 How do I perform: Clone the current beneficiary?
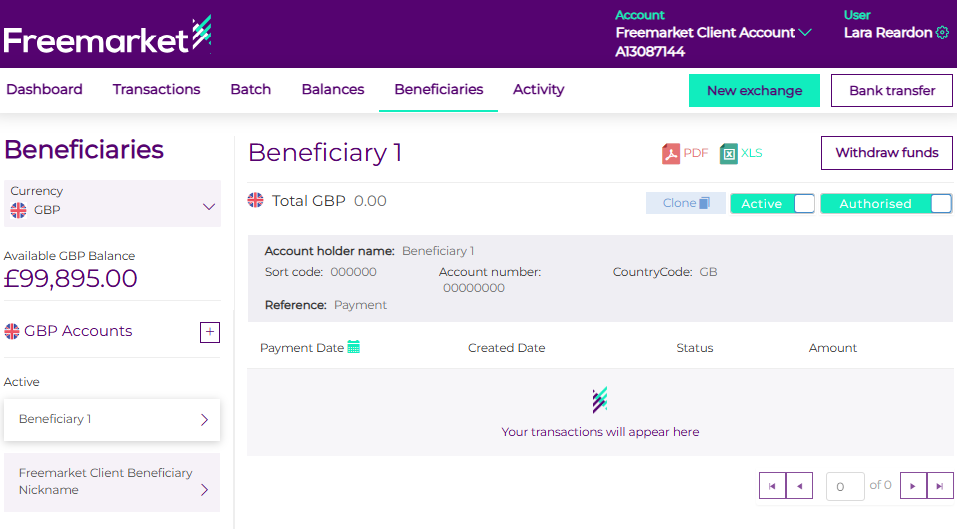[x=685, y=204]
